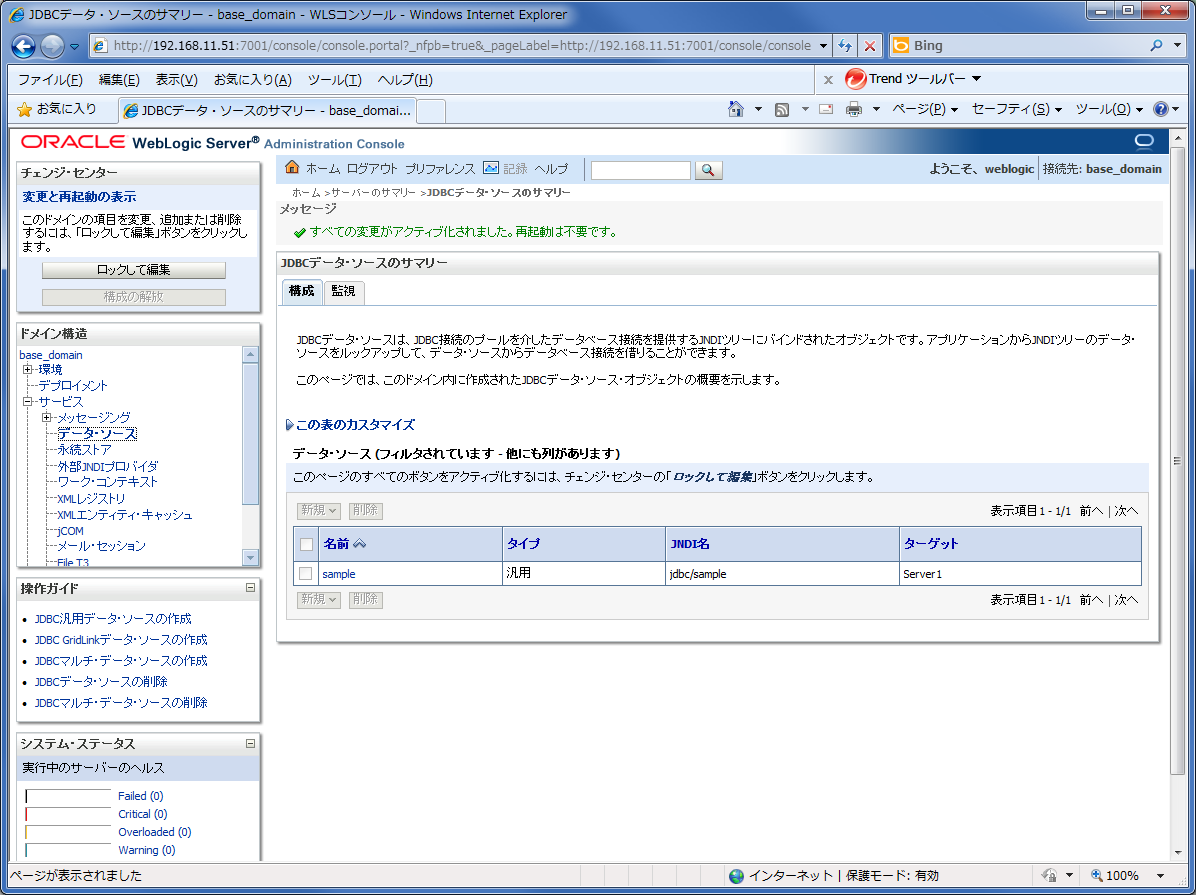Click the ログアウト link

point(372,169)
